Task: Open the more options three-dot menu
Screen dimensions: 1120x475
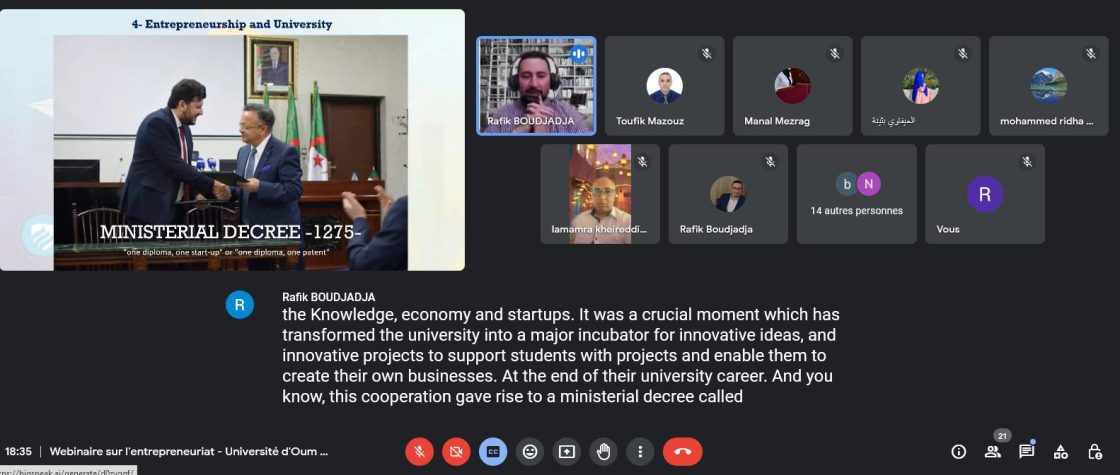Action: point(640,451)
